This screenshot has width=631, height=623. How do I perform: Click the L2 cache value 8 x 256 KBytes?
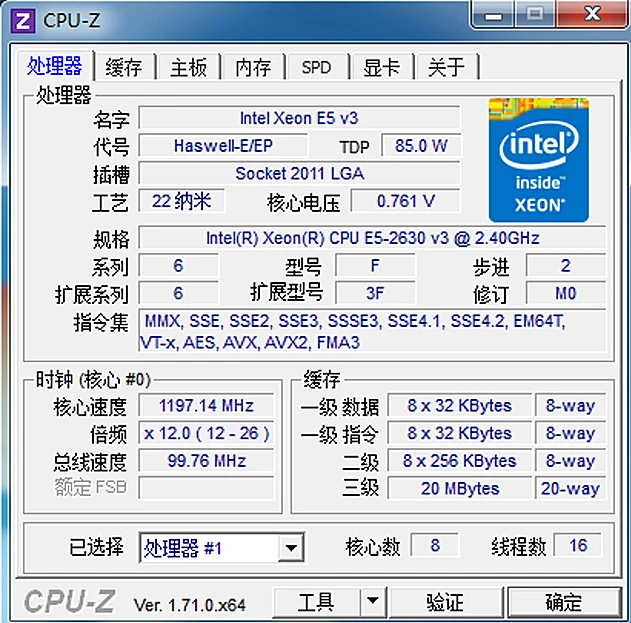pyautogui.click(x=460, y=461)
